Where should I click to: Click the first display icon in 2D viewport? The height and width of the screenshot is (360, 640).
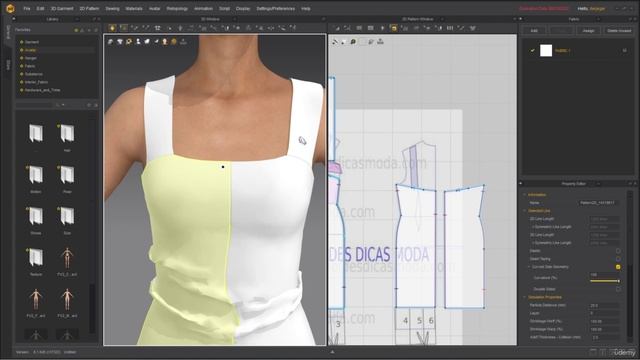pos(335,42)
